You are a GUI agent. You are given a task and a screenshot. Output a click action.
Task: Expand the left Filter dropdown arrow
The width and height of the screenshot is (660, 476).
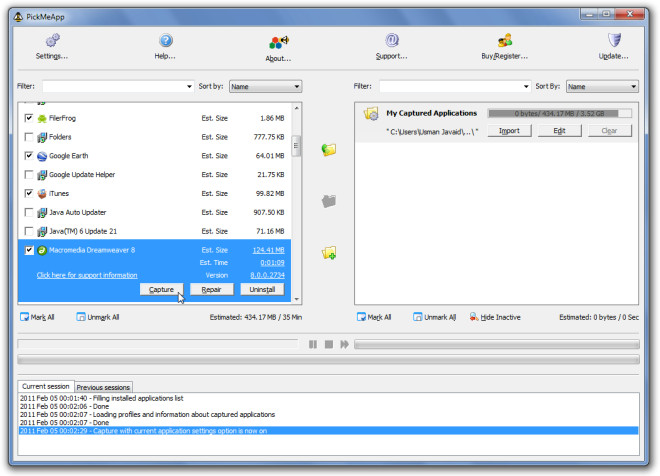pyautogui.click(x=189, y=86)
